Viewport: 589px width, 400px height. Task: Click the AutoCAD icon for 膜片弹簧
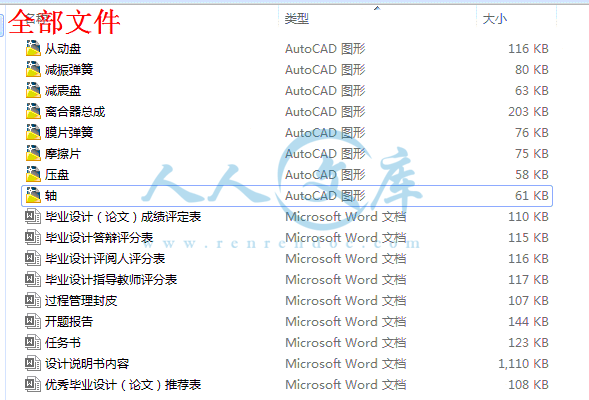(x=33, y=132)
